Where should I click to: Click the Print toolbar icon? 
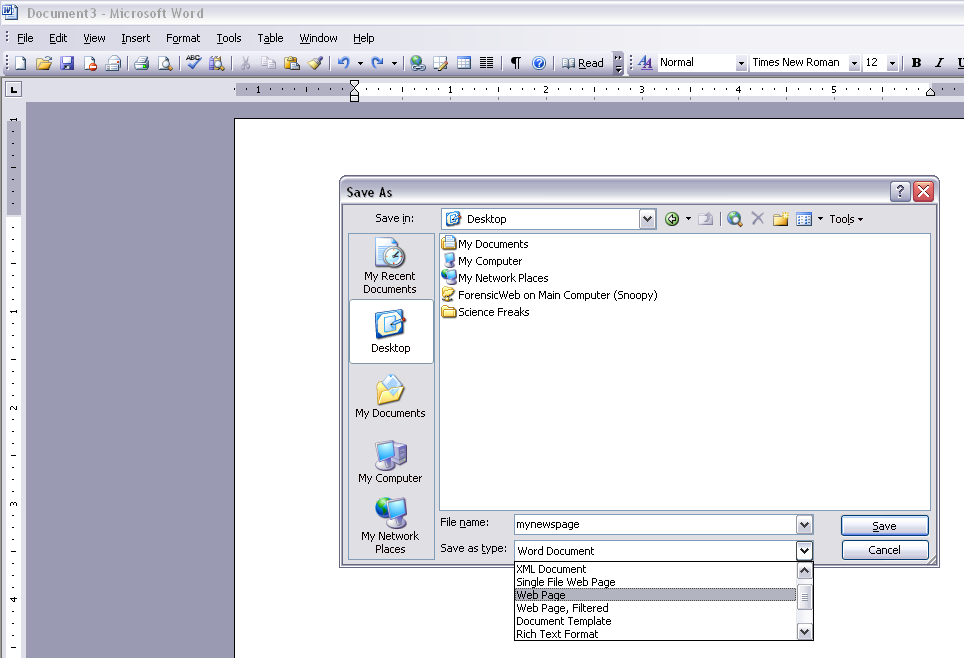tap(141, 63)
